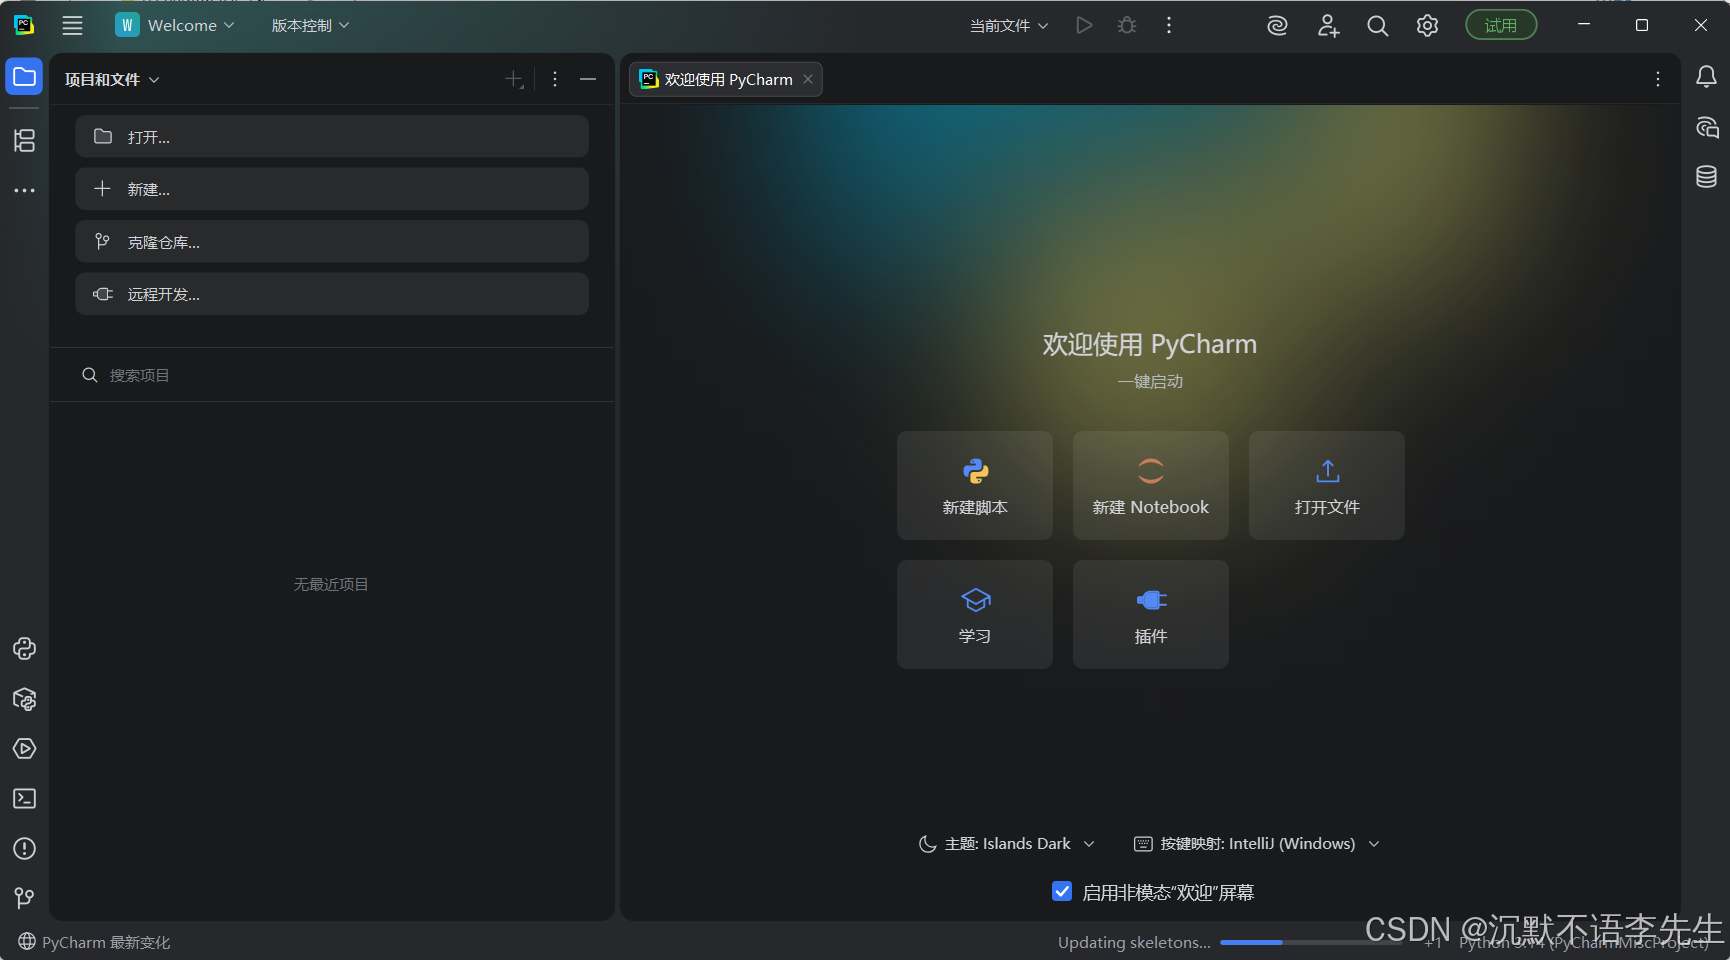
Task: Open project panel options vertical dots
Action: pos(555,79)
